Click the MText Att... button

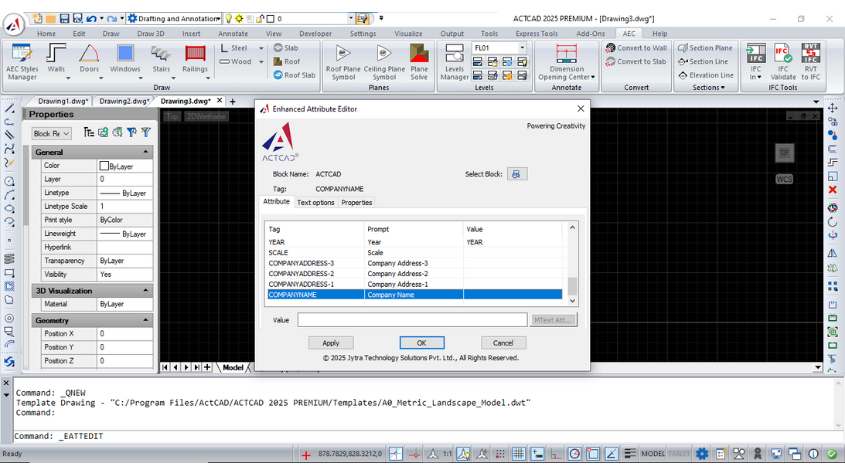click(553, 320)
